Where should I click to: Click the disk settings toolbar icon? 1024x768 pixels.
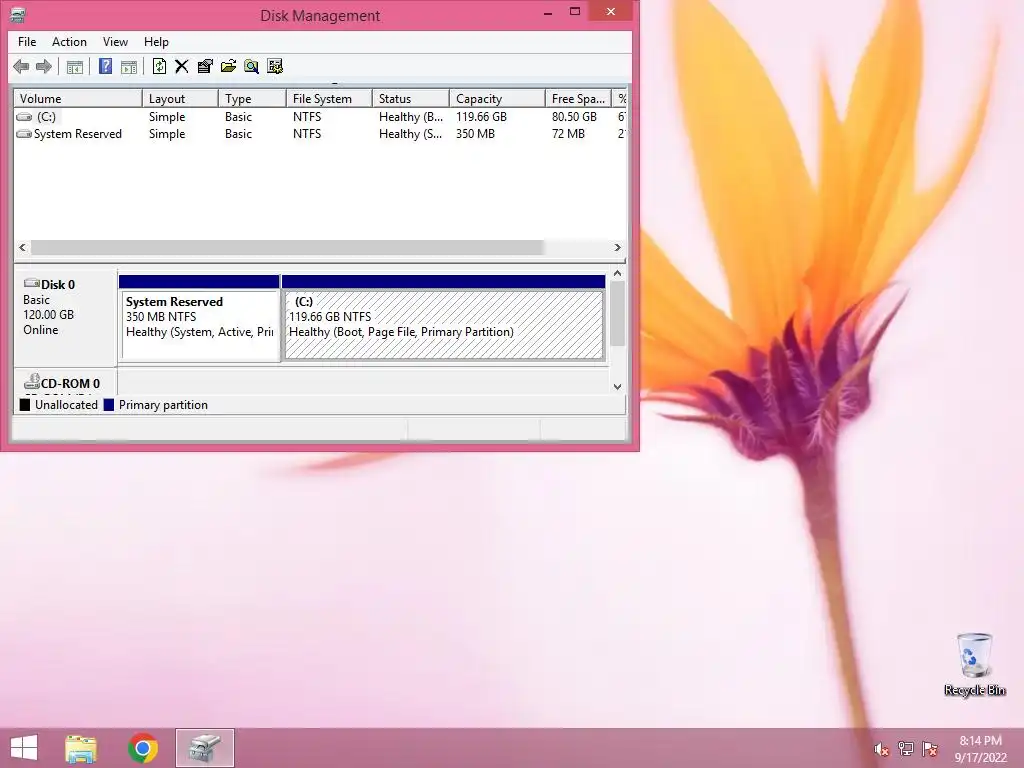coord(275,66)
